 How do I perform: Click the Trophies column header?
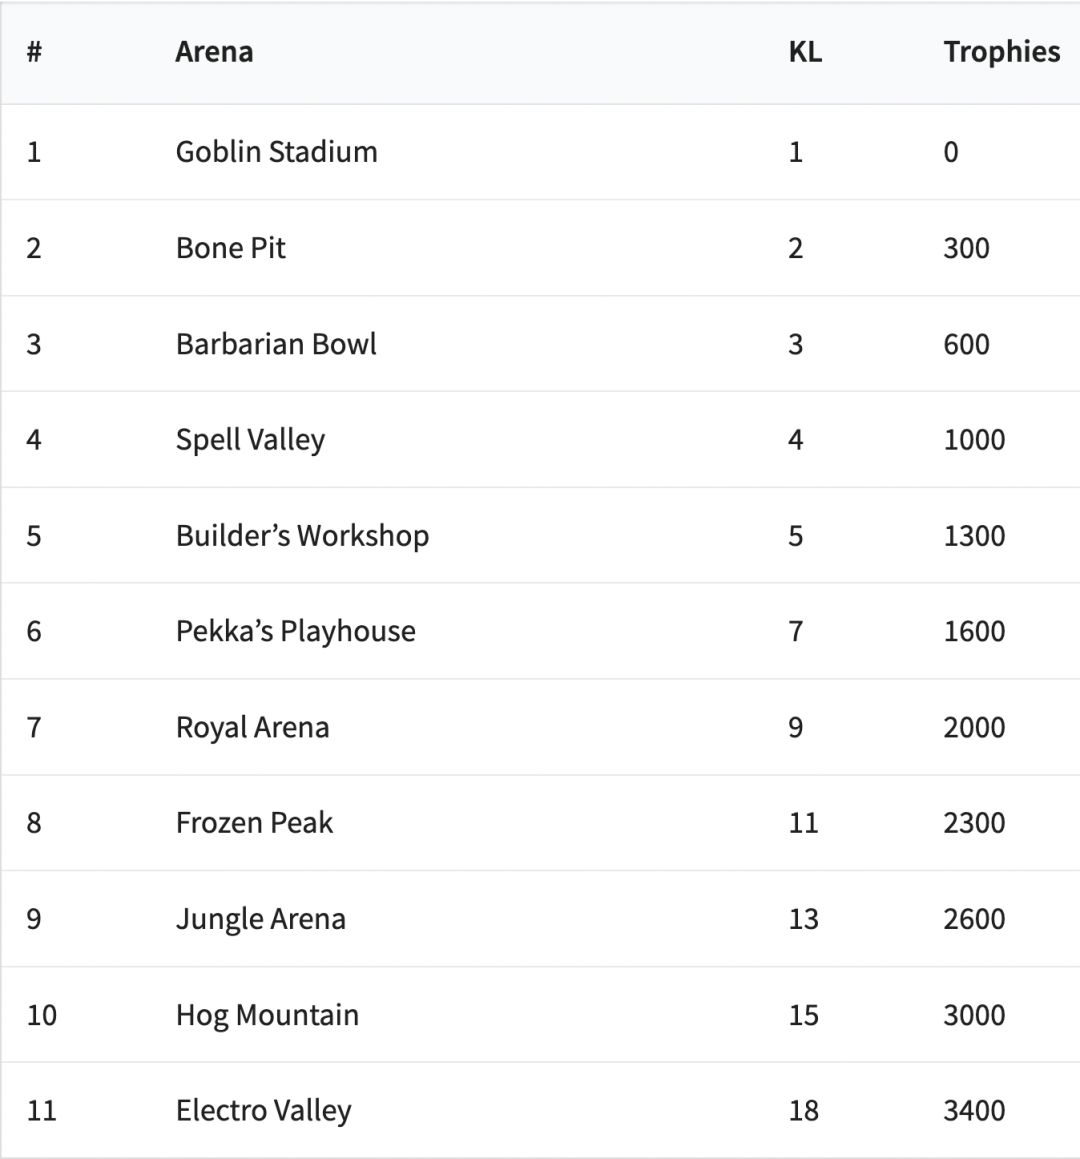coord(1001,52)
